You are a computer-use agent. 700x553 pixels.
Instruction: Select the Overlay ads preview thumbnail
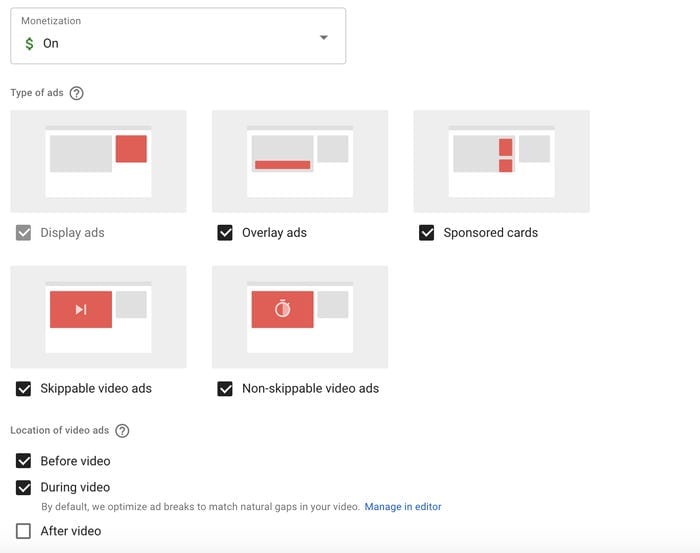coord(300,161)
